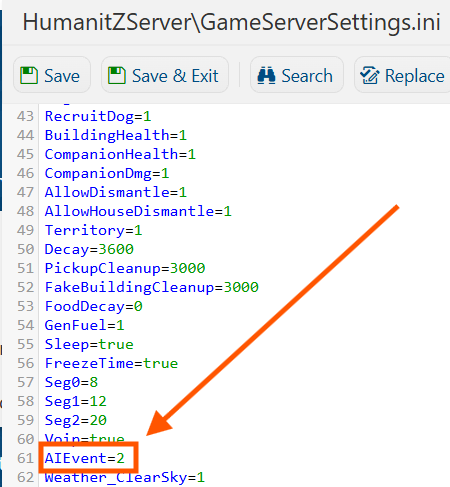Click the binoculars icon on Search
450x487 pixels.
(x=266, y=75)
